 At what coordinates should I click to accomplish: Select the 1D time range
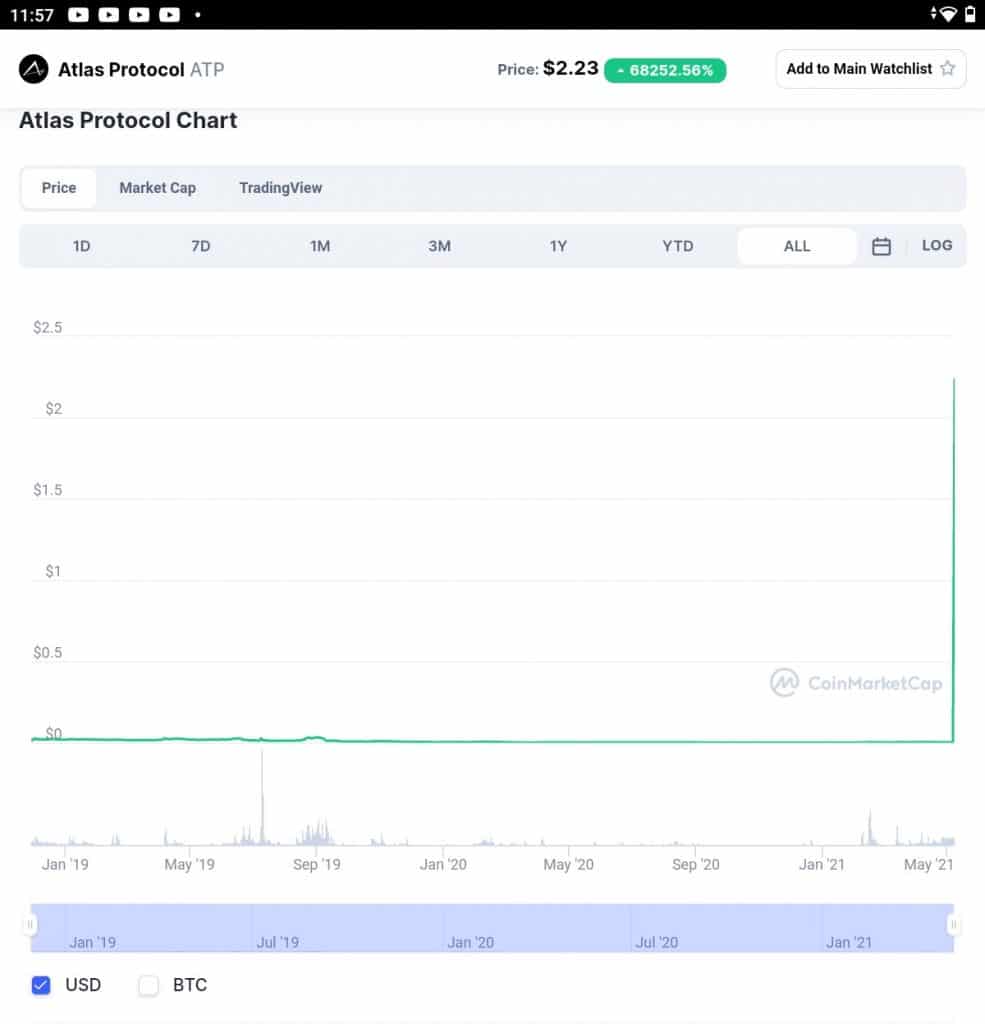(x=82, y=246)
